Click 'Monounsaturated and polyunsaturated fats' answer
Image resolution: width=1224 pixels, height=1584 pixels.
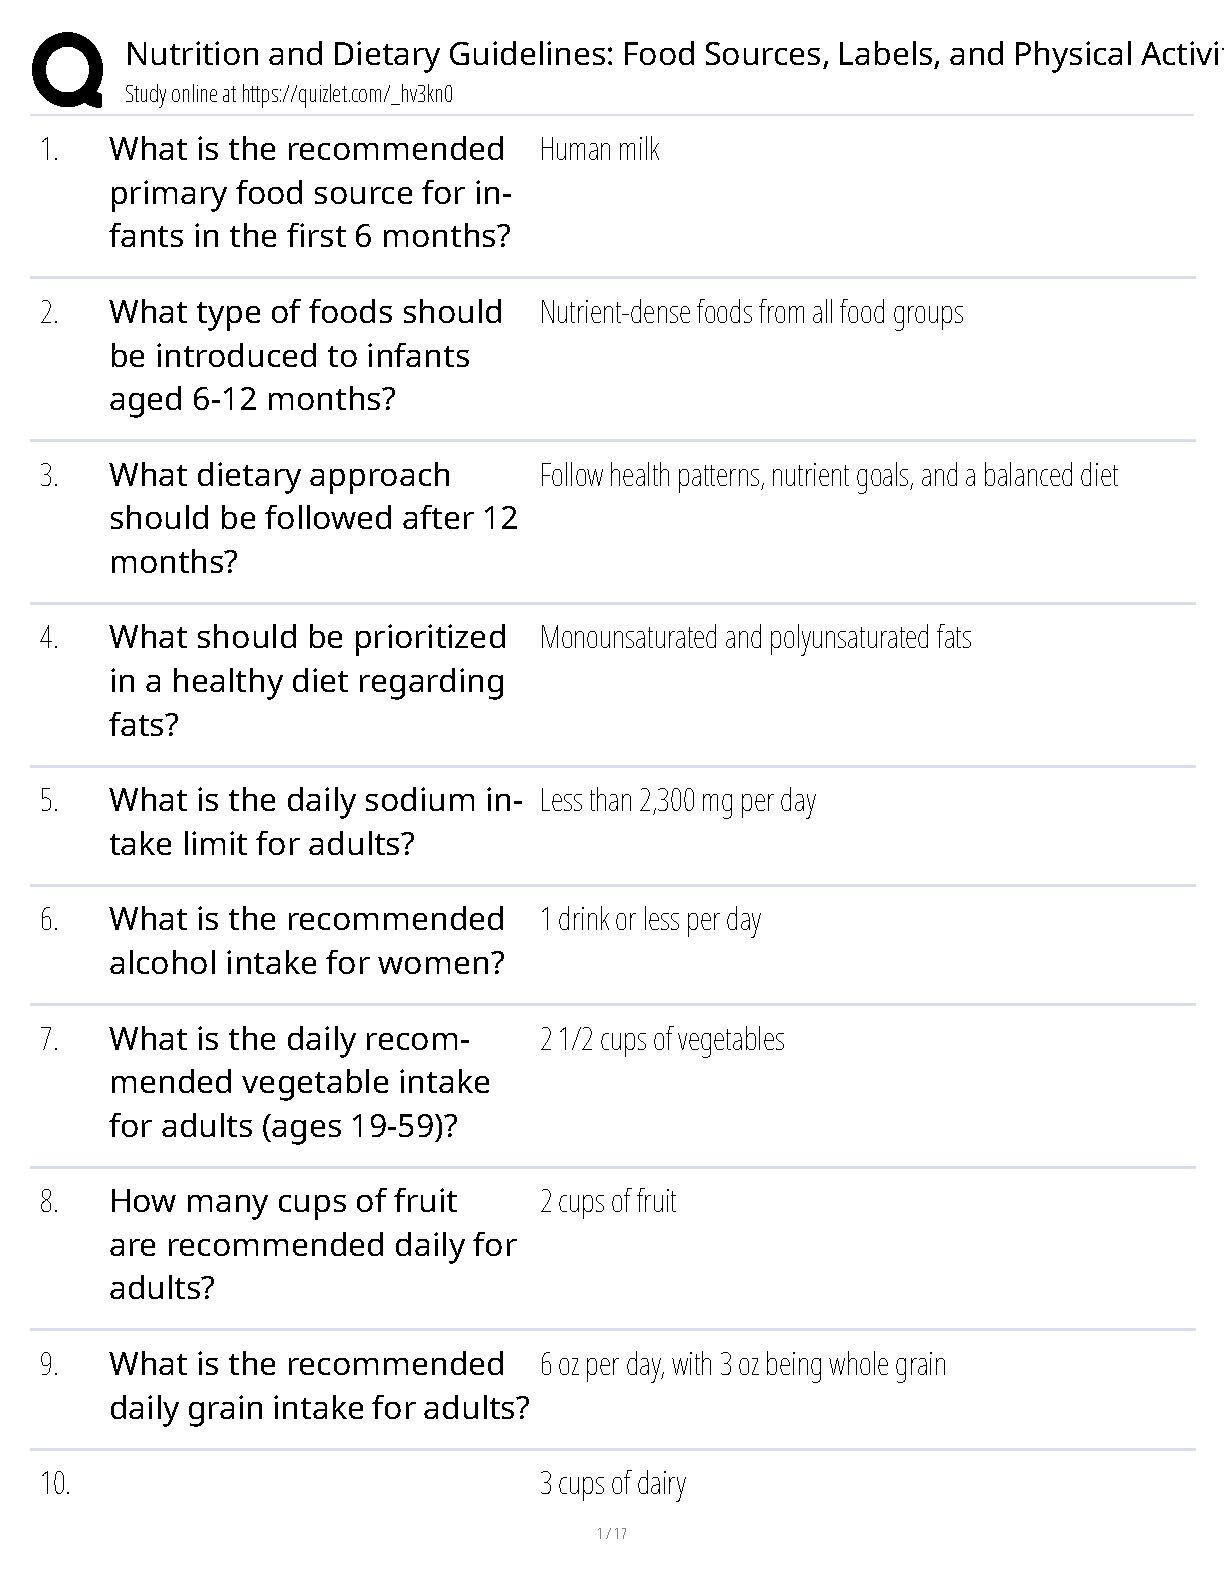pyautogui.click(x=755, y=638)
